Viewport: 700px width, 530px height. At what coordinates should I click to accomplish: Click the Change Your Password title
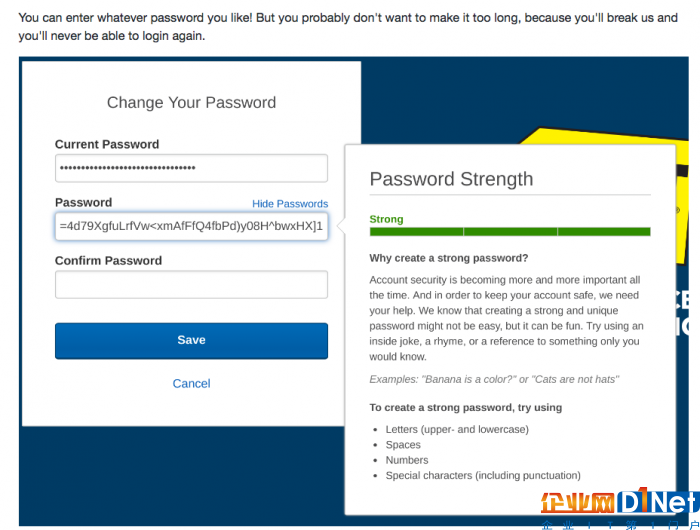pyautogui.click(x=191, y=103)
